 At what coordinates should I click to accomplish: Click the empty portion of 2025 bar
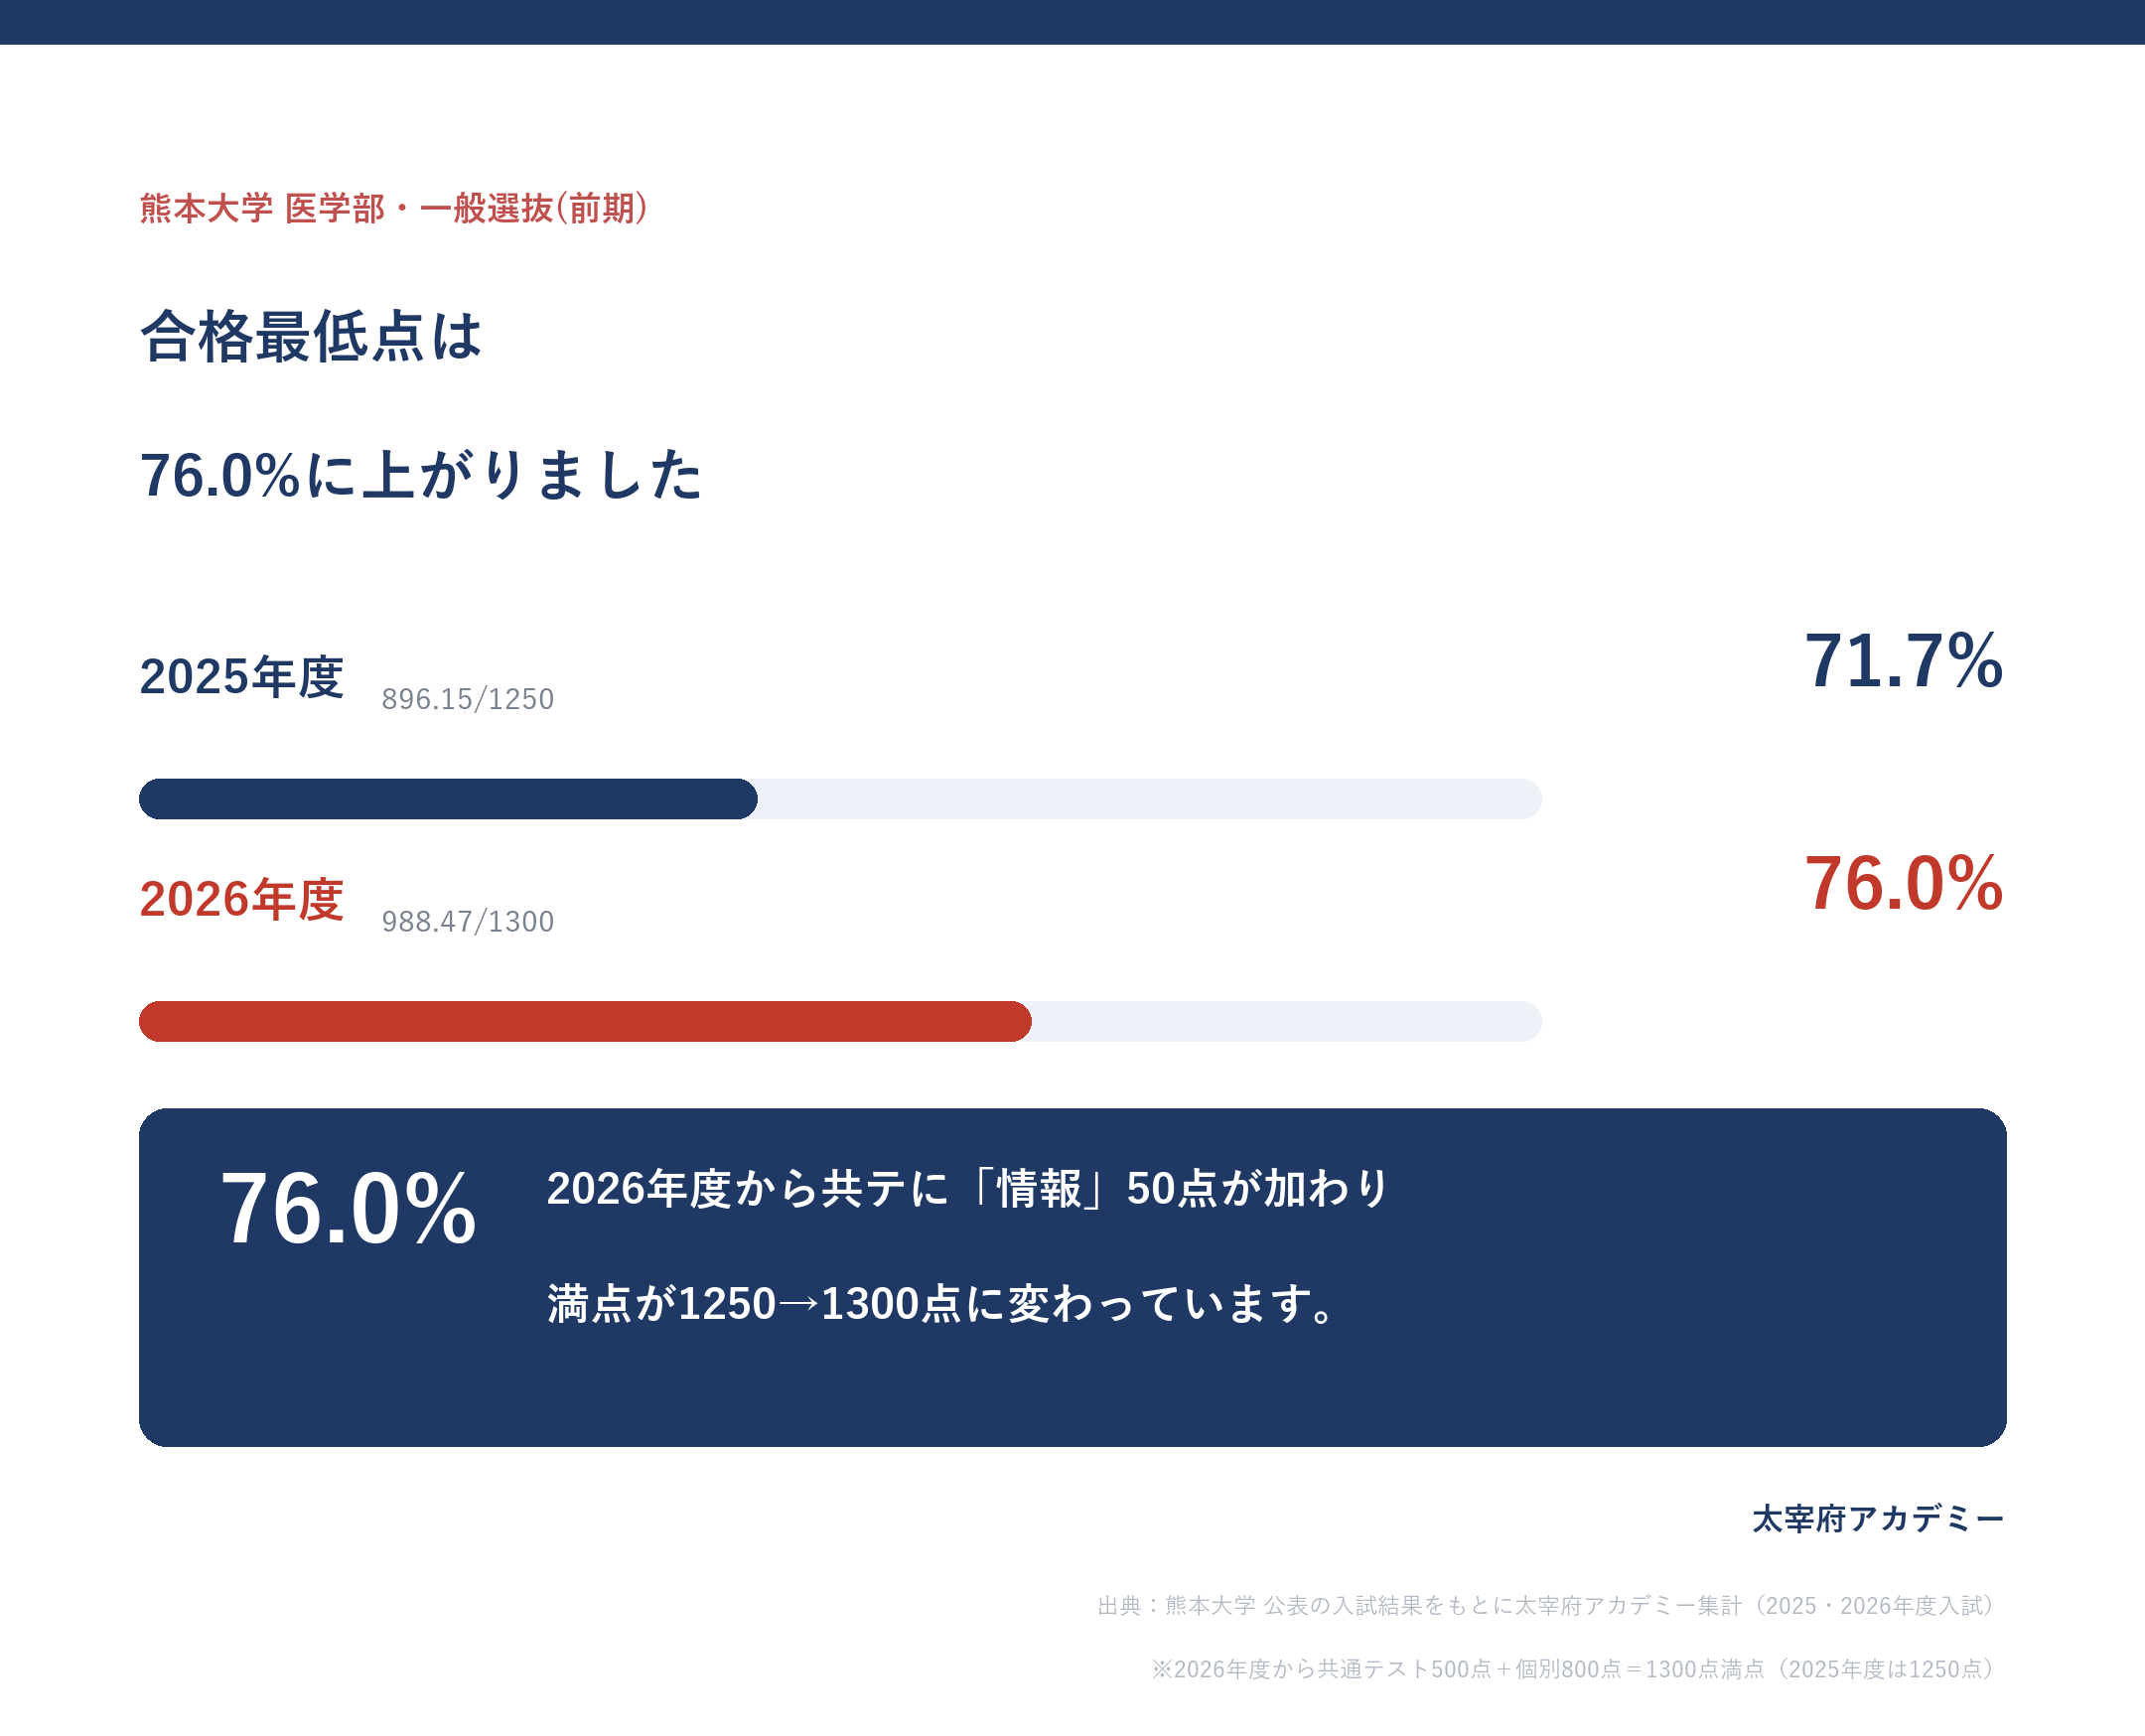click(1150, 799)
